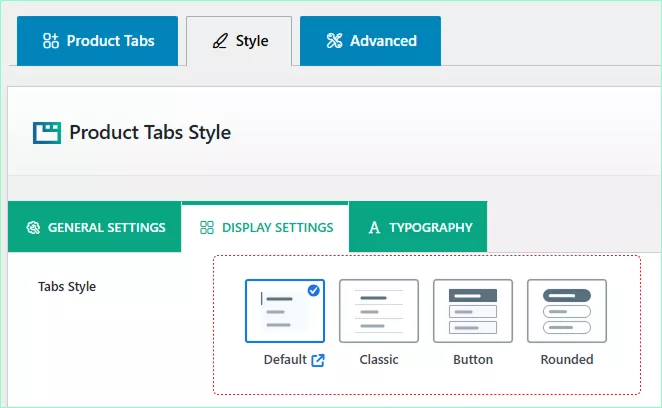Click the palette icon beside General Settings
Image resolution: width=662 pixels, height=408 pixels.
33,228
